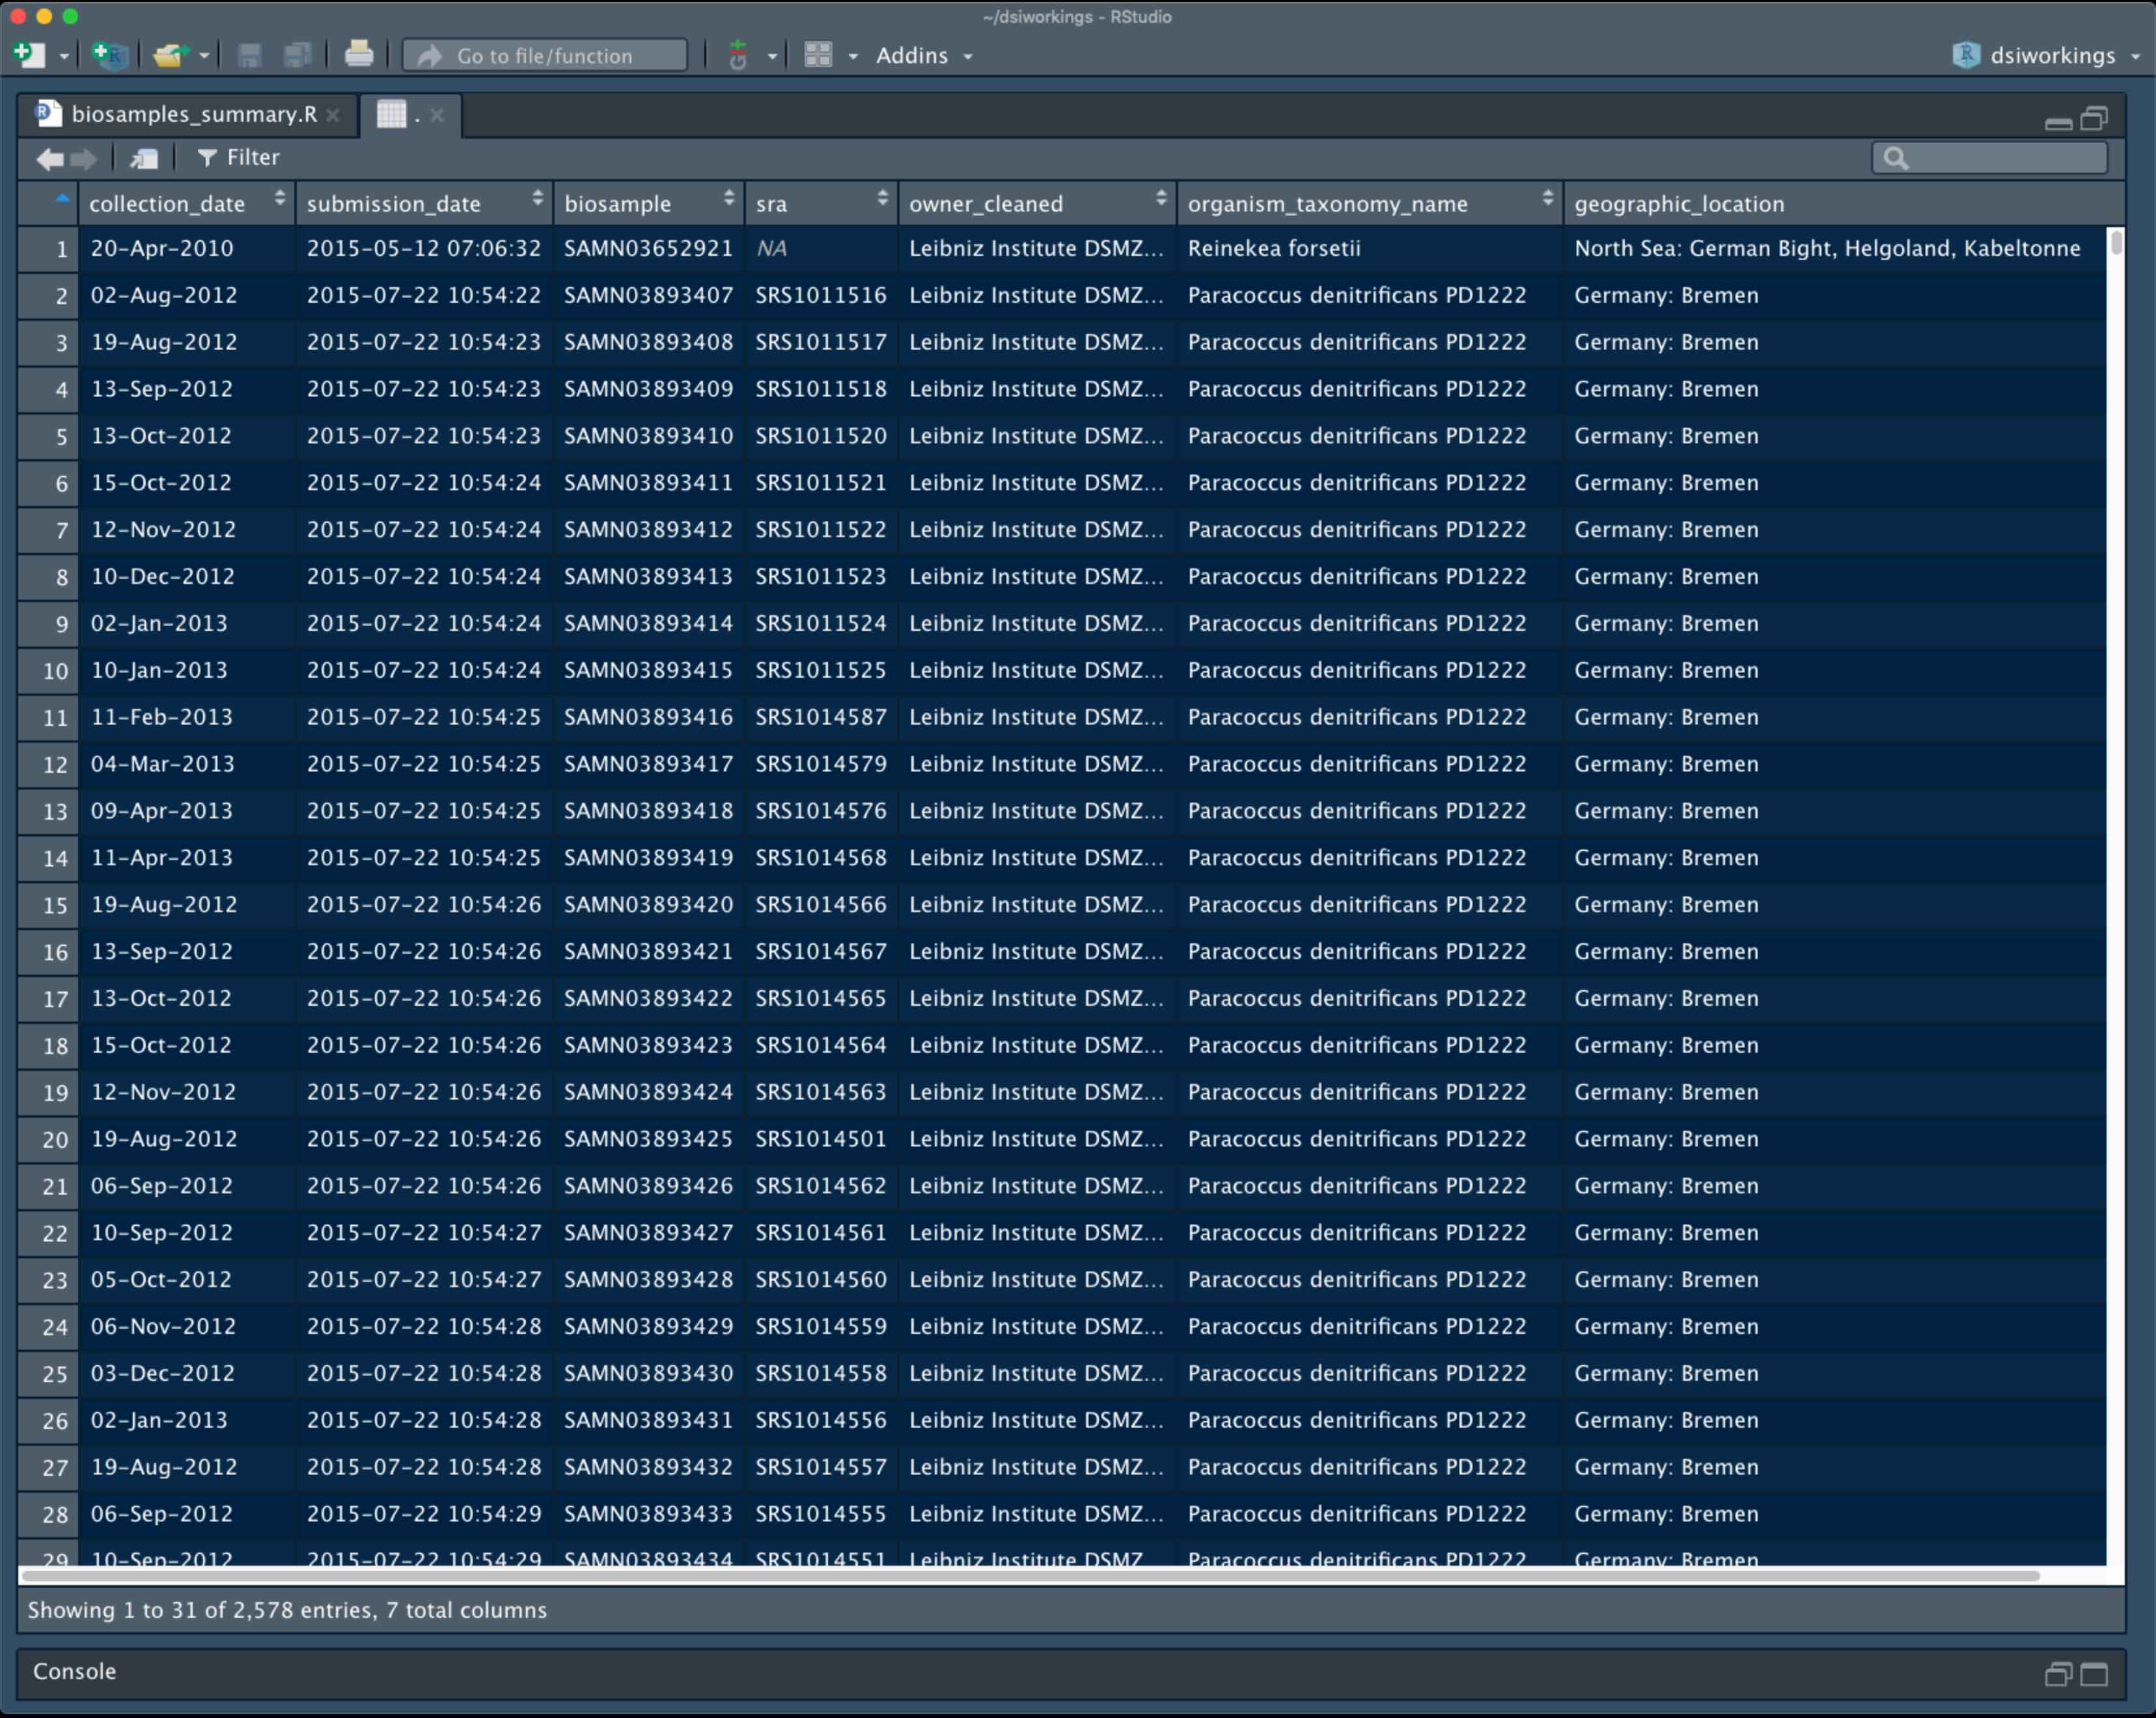
Task: Maximize the Console pane
Action: [2094, 1674]
